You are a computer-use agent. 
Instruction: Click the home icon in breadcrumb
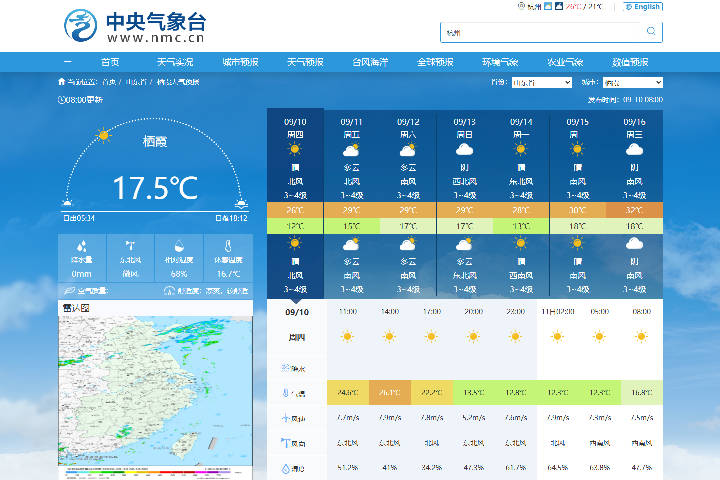pos(62,82)
